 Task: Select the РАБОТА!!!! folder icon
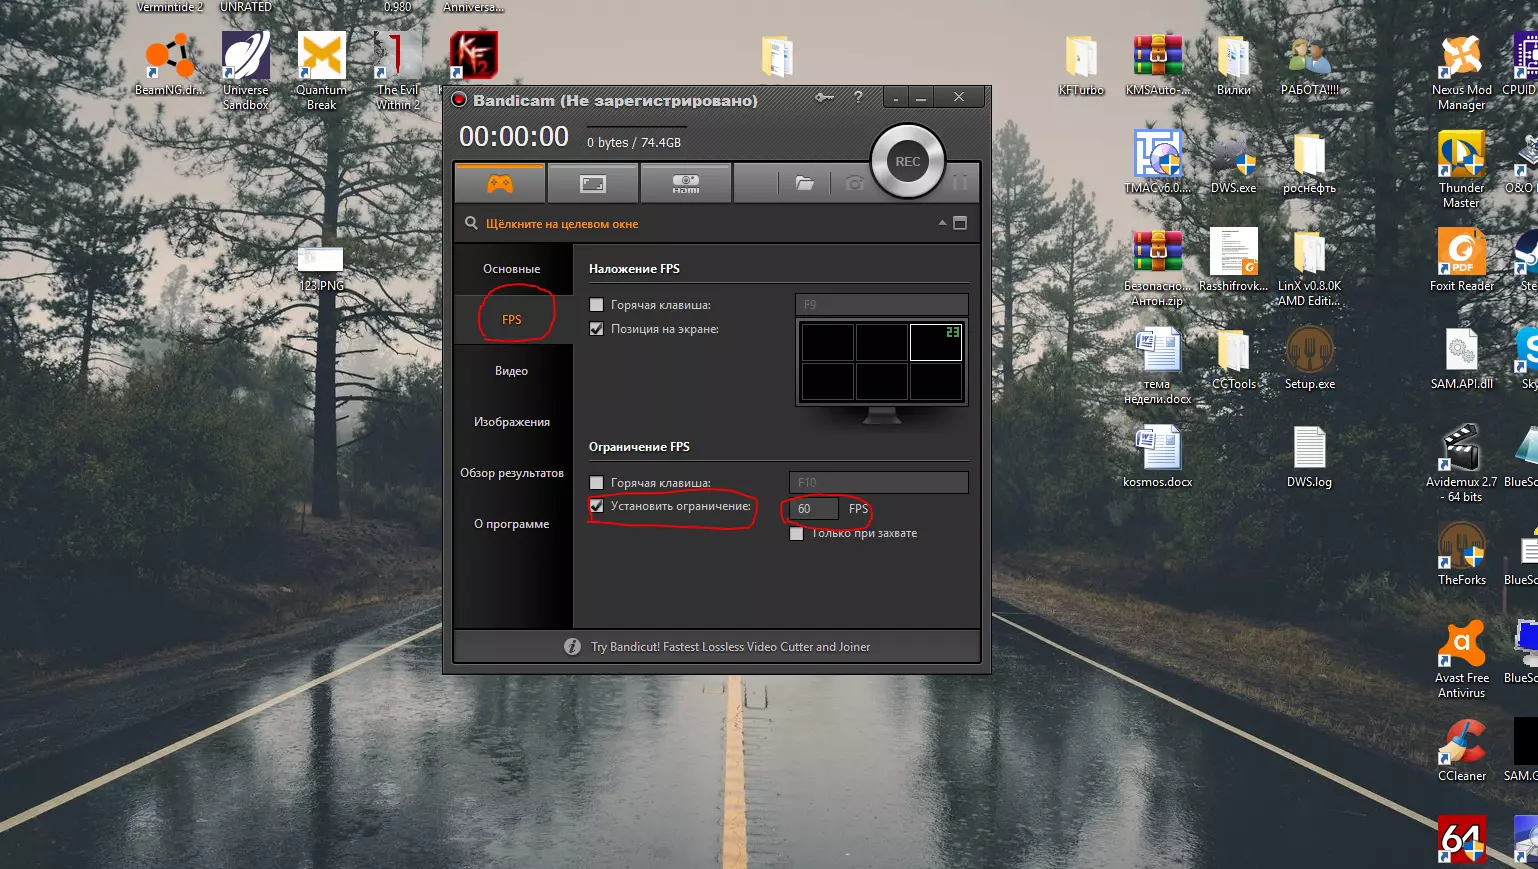point(1310,64)
